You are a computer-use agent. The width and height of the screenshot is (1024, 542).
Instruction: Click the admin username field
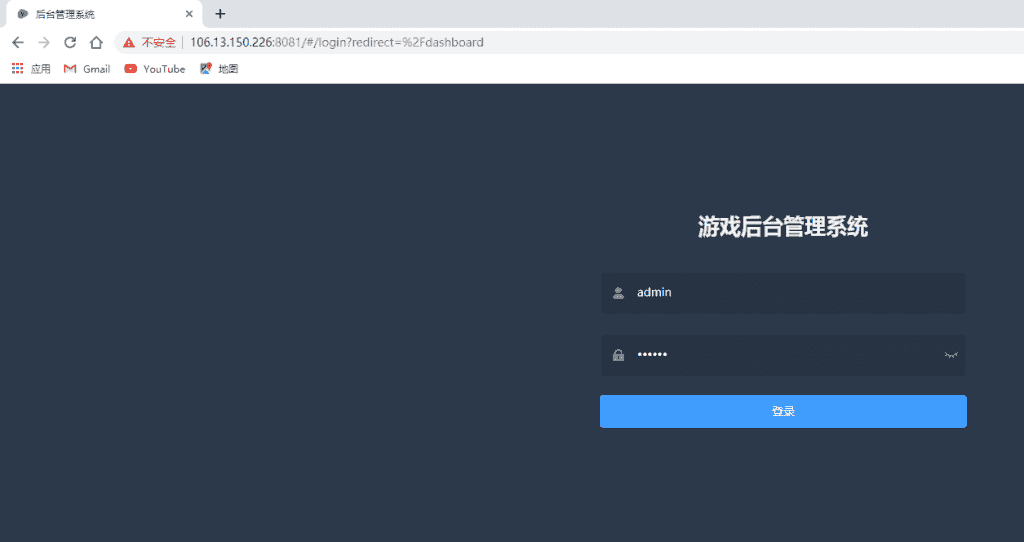(783, 293)
